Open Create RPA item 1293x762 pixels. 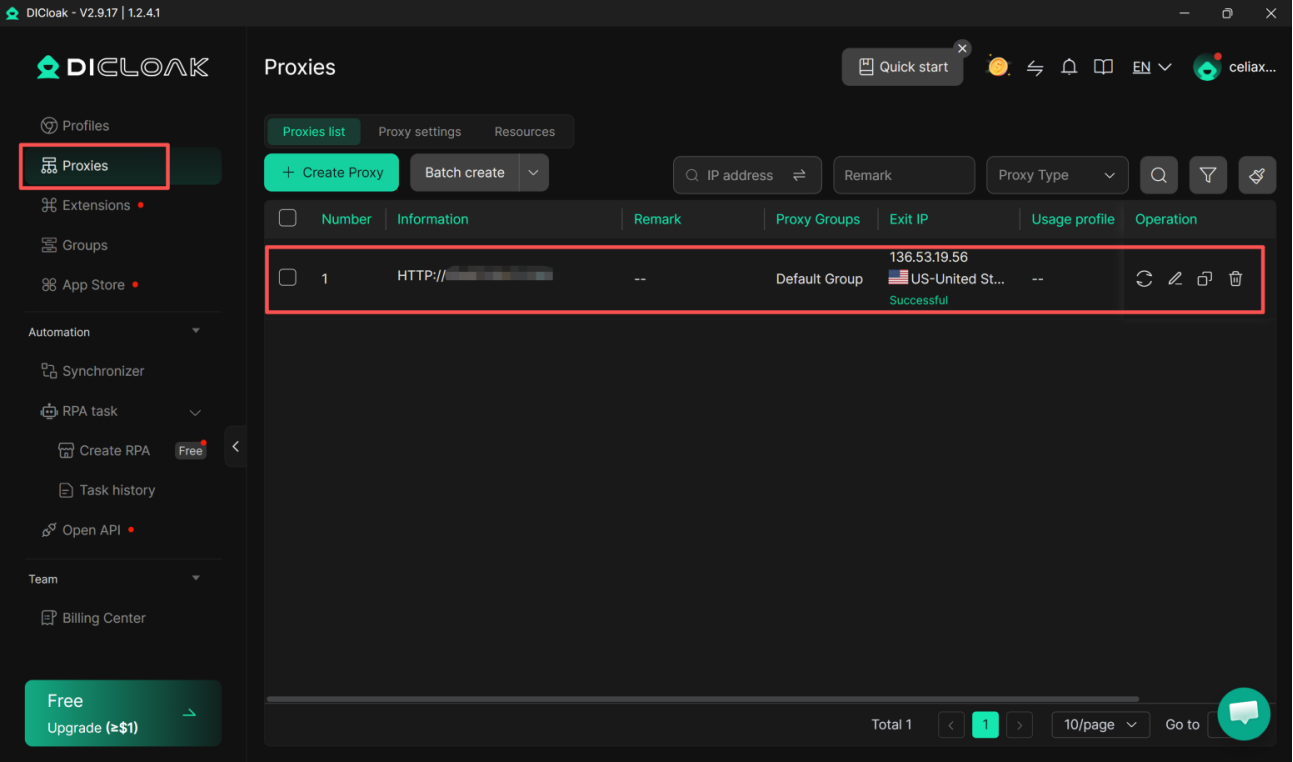pyautogui.click(x=105, y=451)
